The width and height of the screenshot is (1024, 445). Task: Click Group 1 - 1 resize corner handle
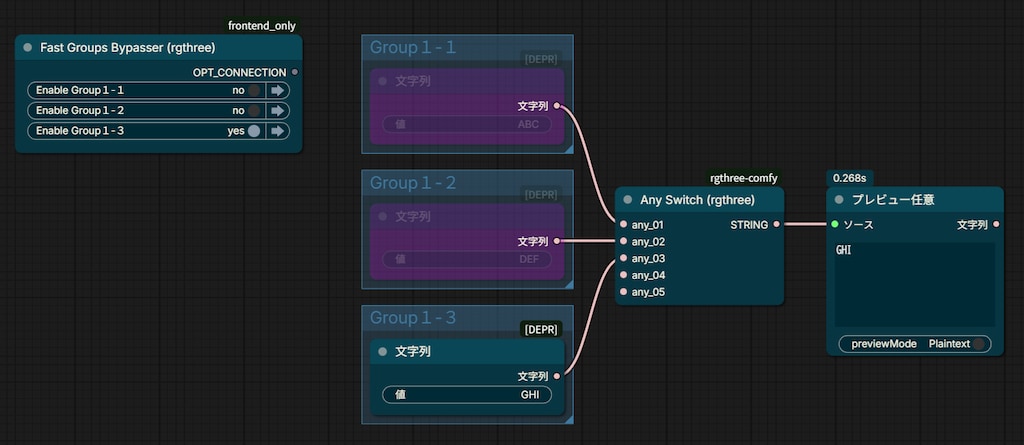coord(569,149)
